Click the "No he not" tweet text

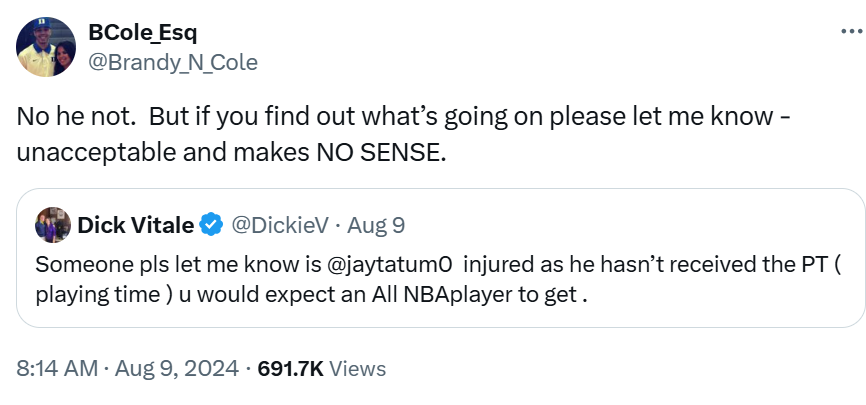(75, 115)
